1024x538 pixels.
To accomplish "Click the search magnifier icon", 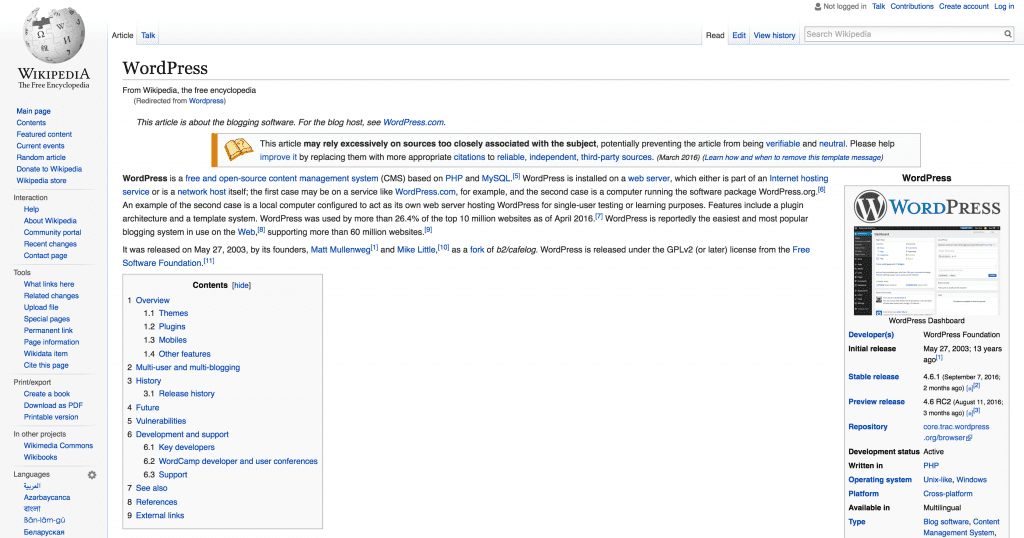I will point(1008,34).
